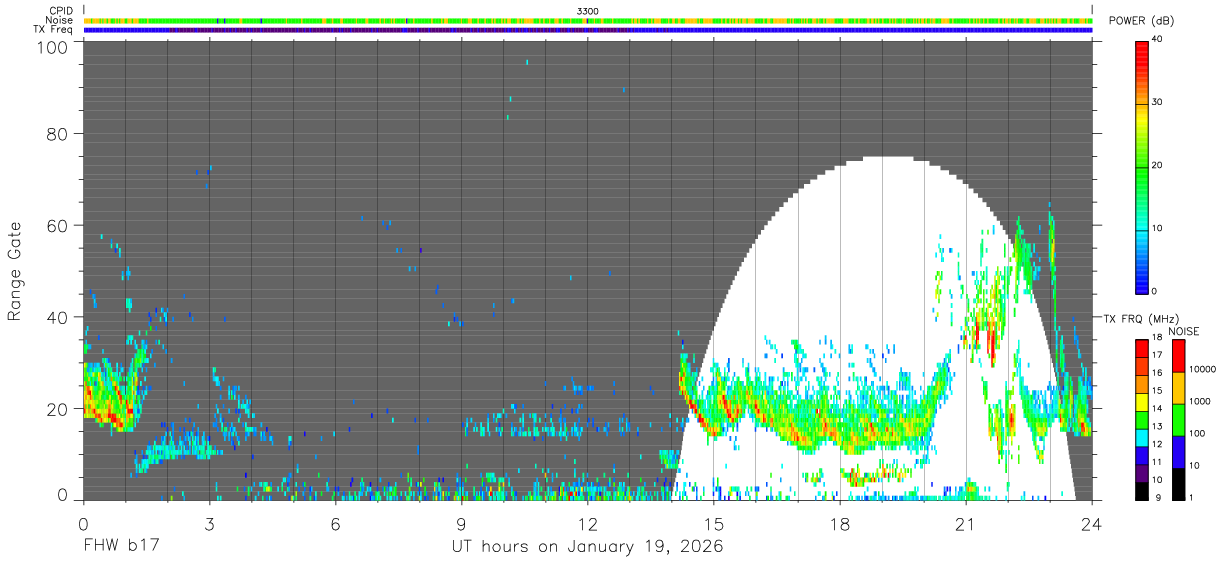Screen dimensions: 1228x567
Task: Click noise scale label 1000
Action: (1199, 401)
